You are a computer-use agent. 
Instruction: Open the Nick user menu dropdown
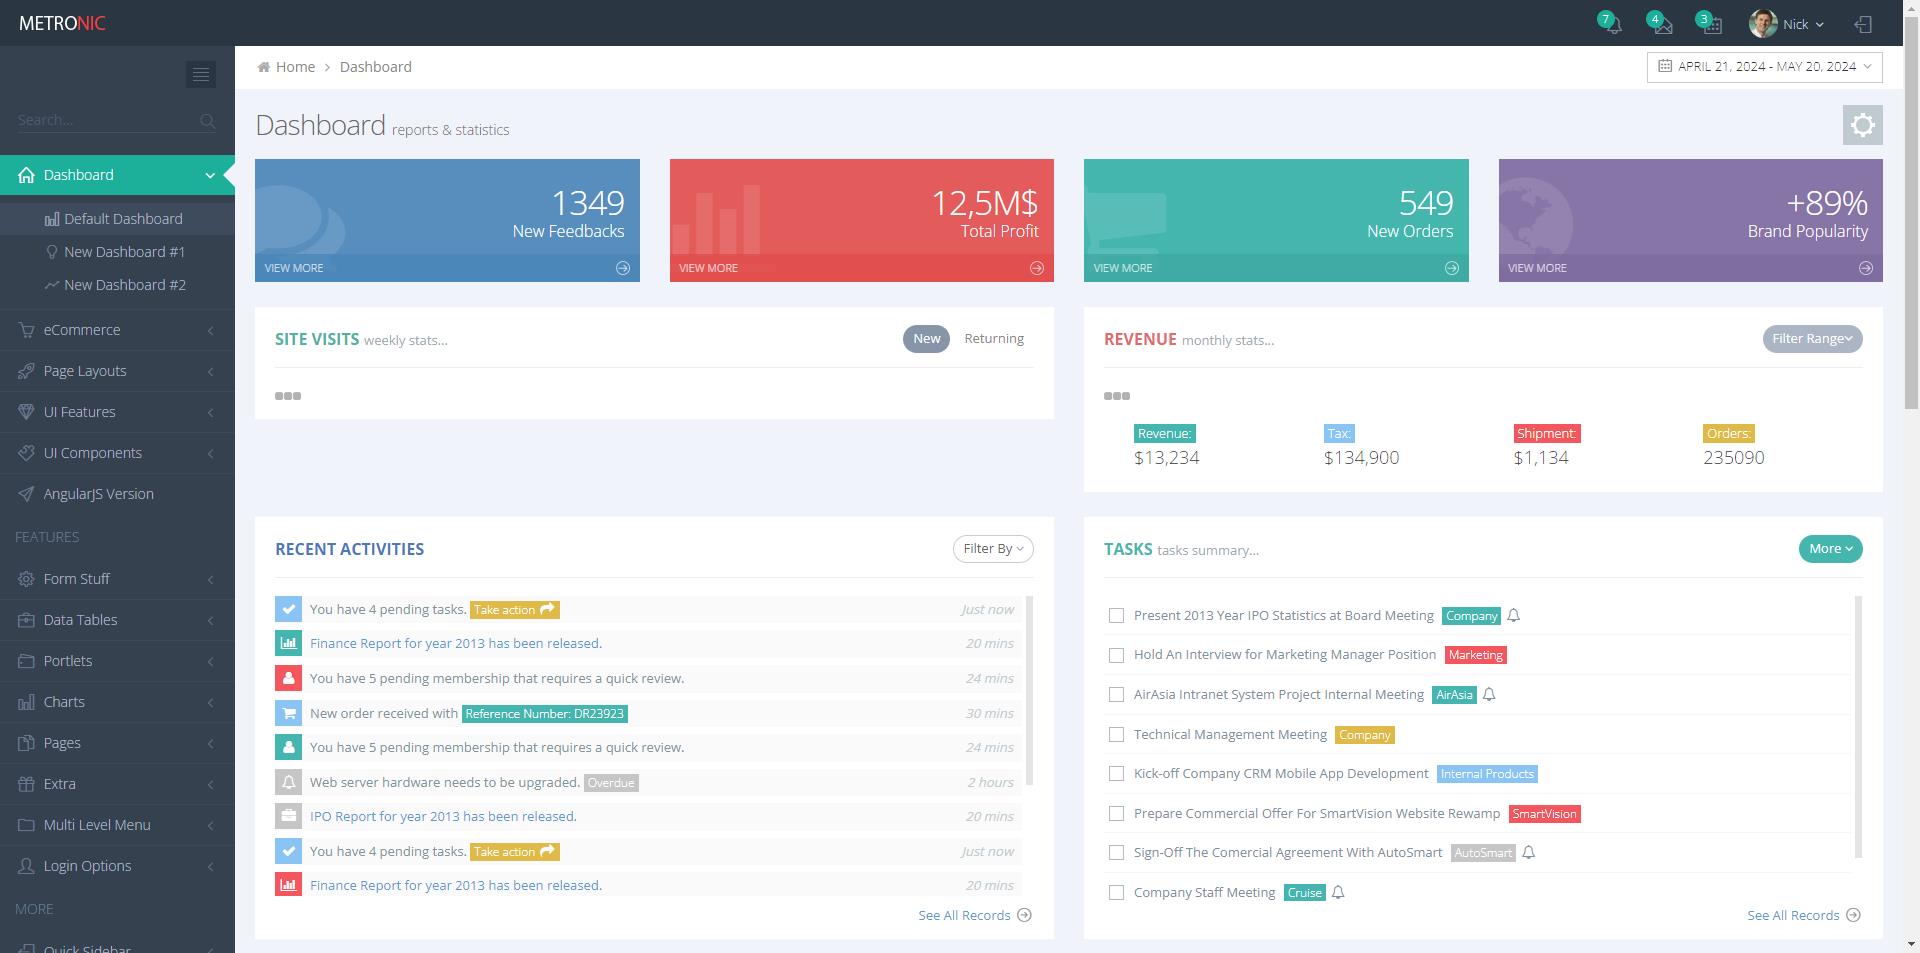click(1788, 24)
